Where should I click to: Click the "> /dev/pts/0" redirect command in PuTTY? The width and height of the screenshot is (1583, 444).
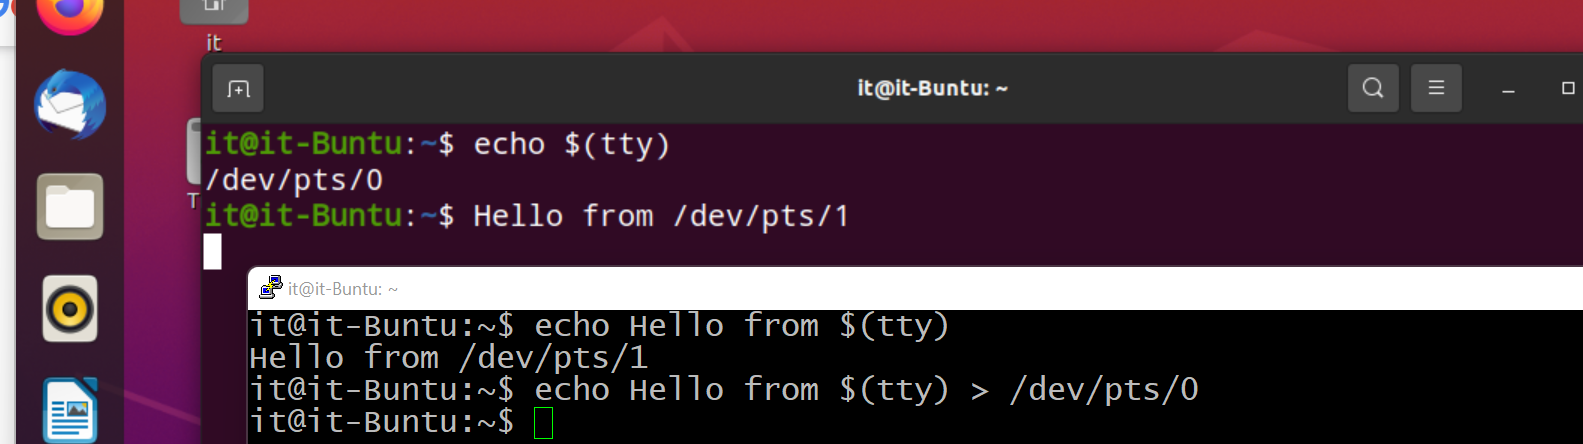tap(1084, 390)
